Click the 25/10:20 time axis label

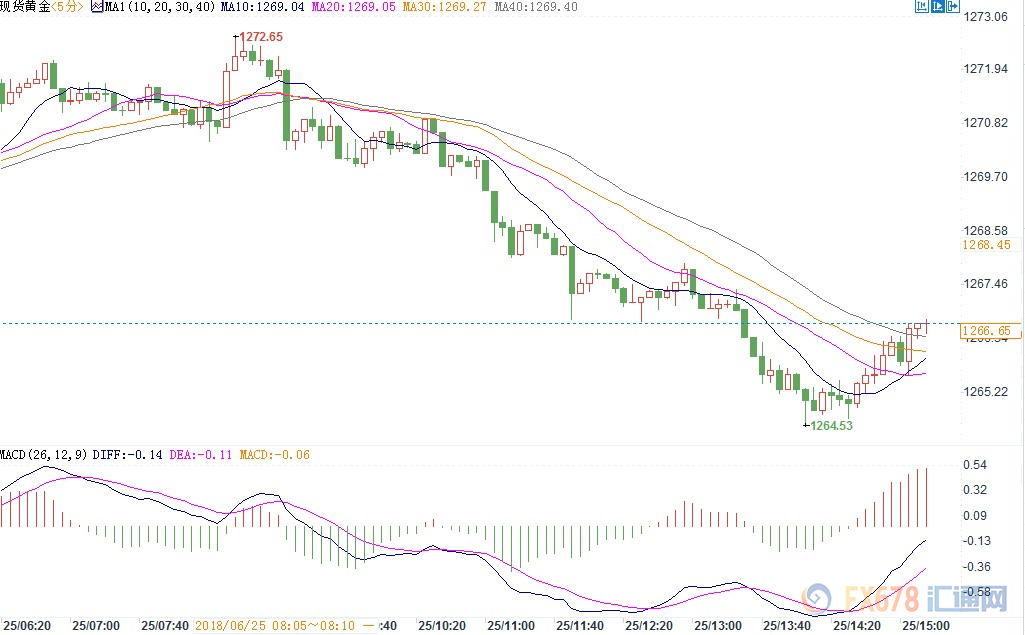pos(442,626)
